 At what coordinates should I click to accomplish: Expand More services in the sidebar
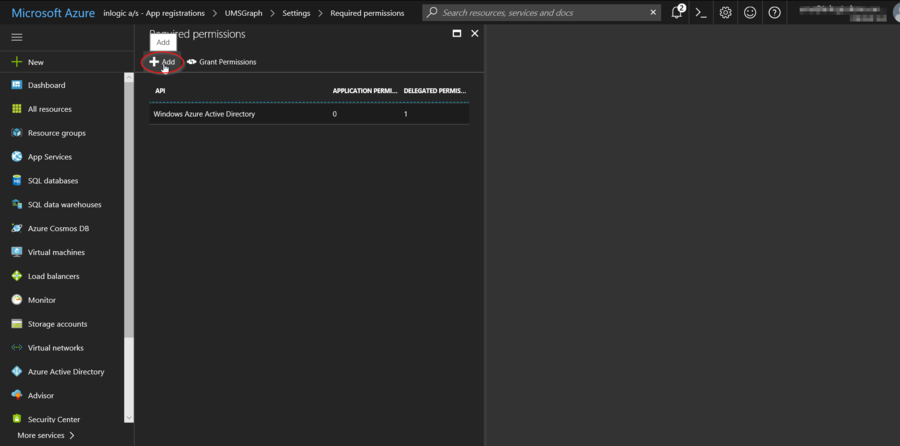coord(46,435)
